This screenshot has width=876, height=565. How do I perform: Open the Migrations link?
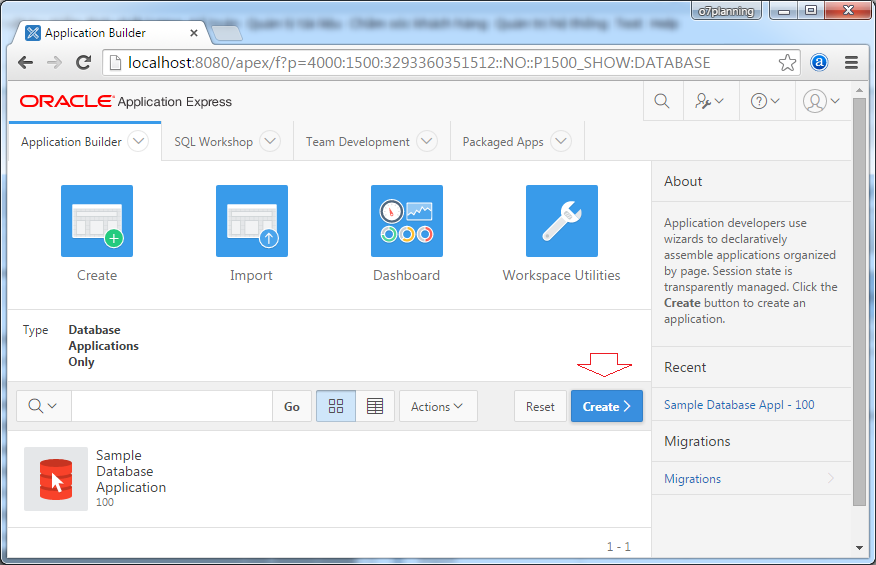coord(692,479)
